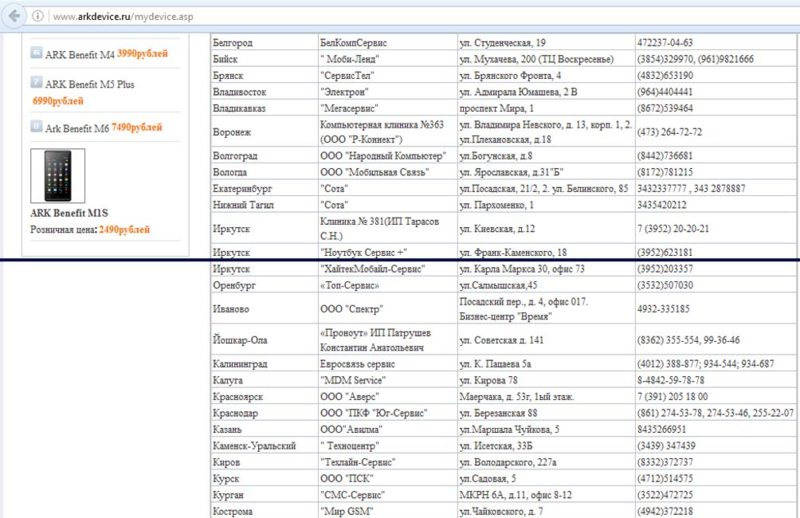Open the ARK Benefit M1S title link
The width and height of the screenshot is (800, 518).
pyautogui.click(x=69, y=213)
